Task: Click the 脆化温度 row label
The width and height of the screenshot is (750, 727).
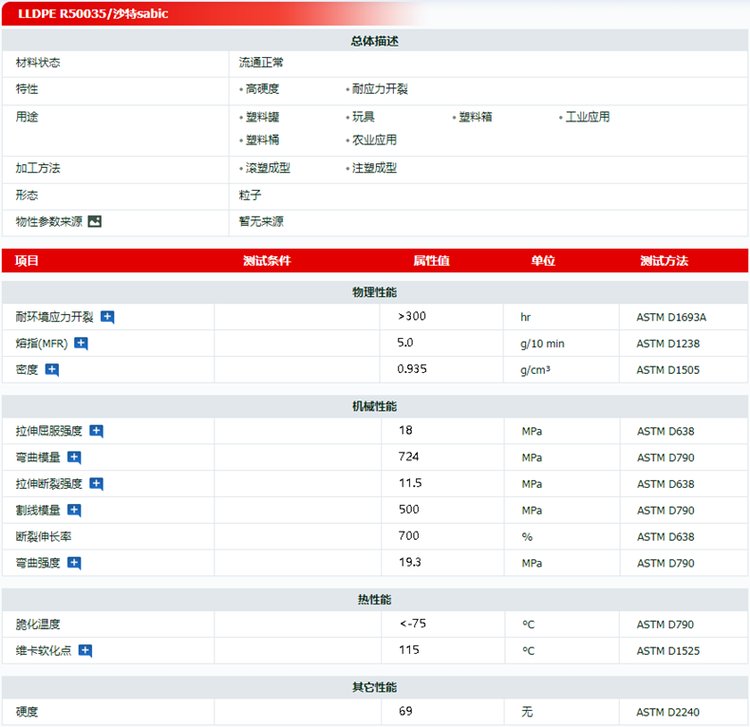Action: [x=38, y=624]
